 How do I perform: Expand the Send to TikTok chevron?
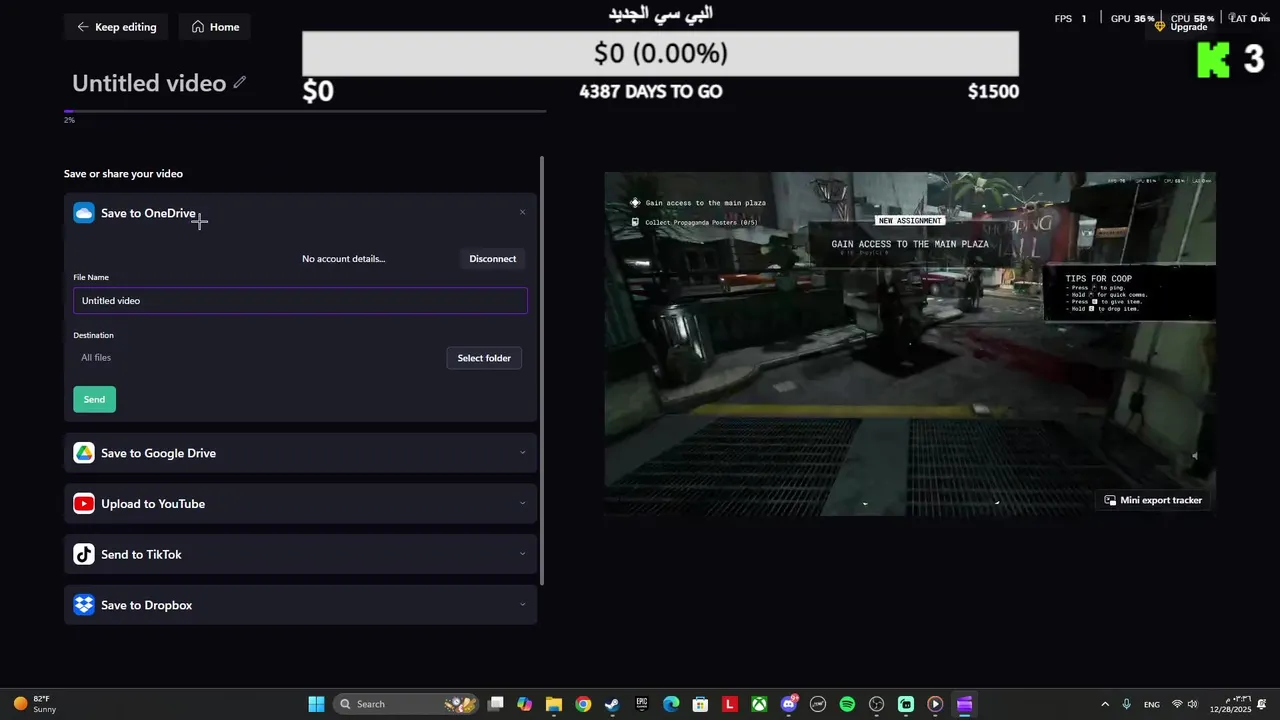coord(522,554)
